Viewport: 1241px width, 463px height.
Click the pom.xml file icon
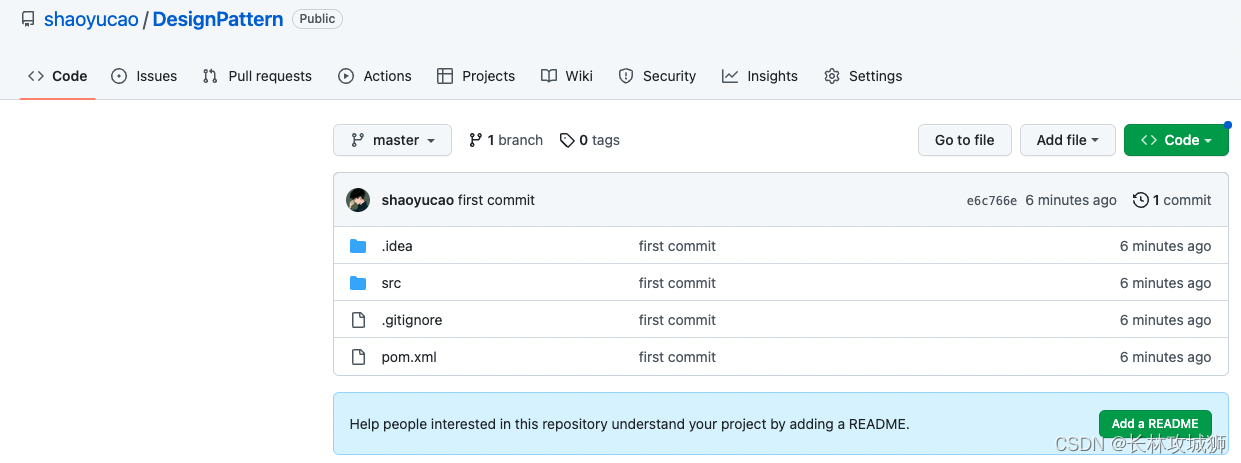(x=358, y=357)
